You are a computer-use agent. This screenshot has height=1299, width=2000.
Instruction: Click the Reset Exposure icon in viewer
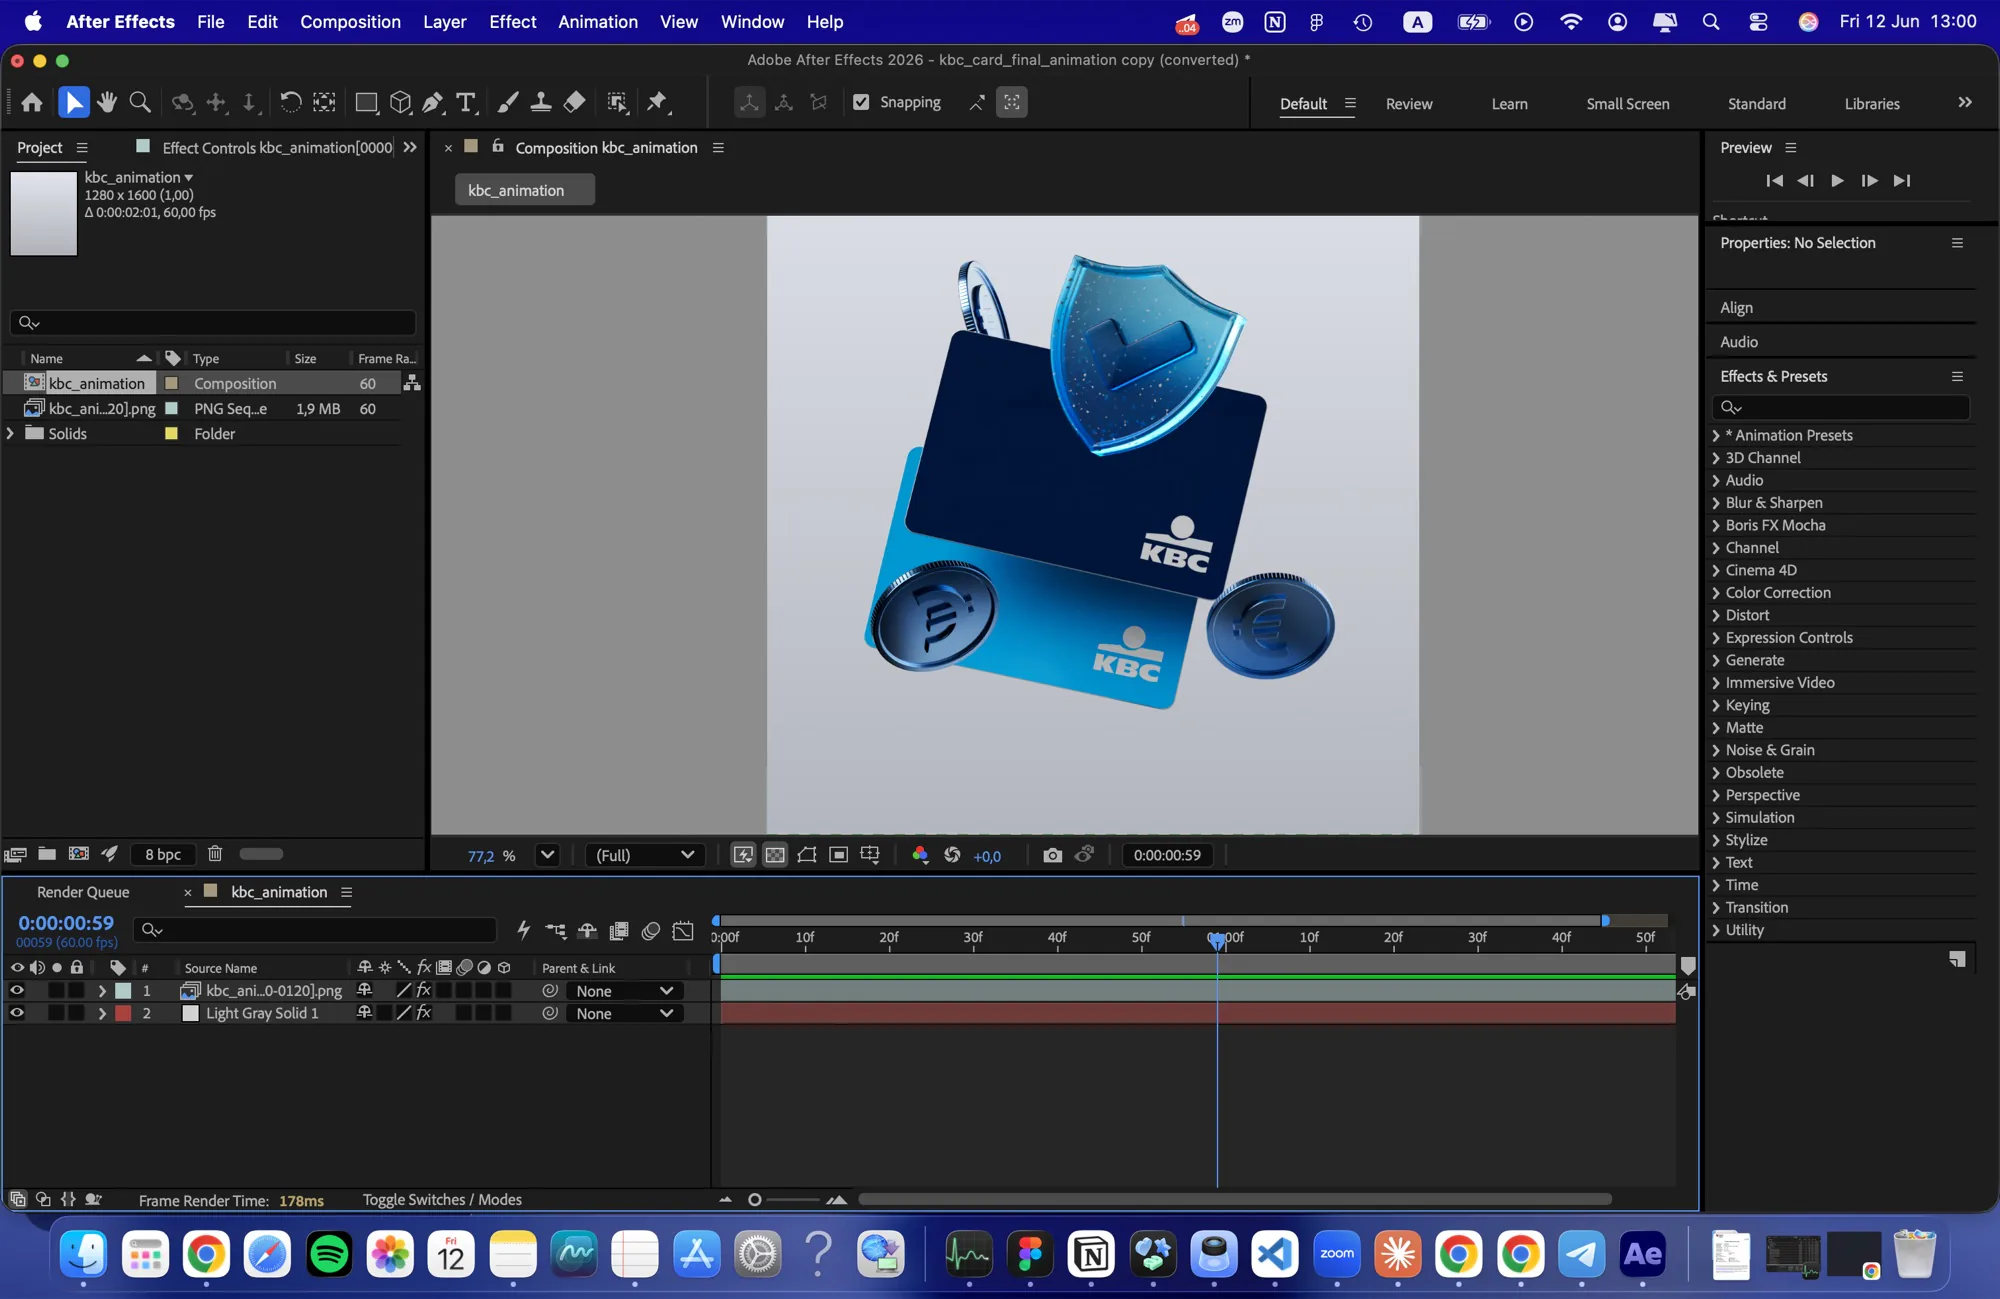click(x=952, y=855)
